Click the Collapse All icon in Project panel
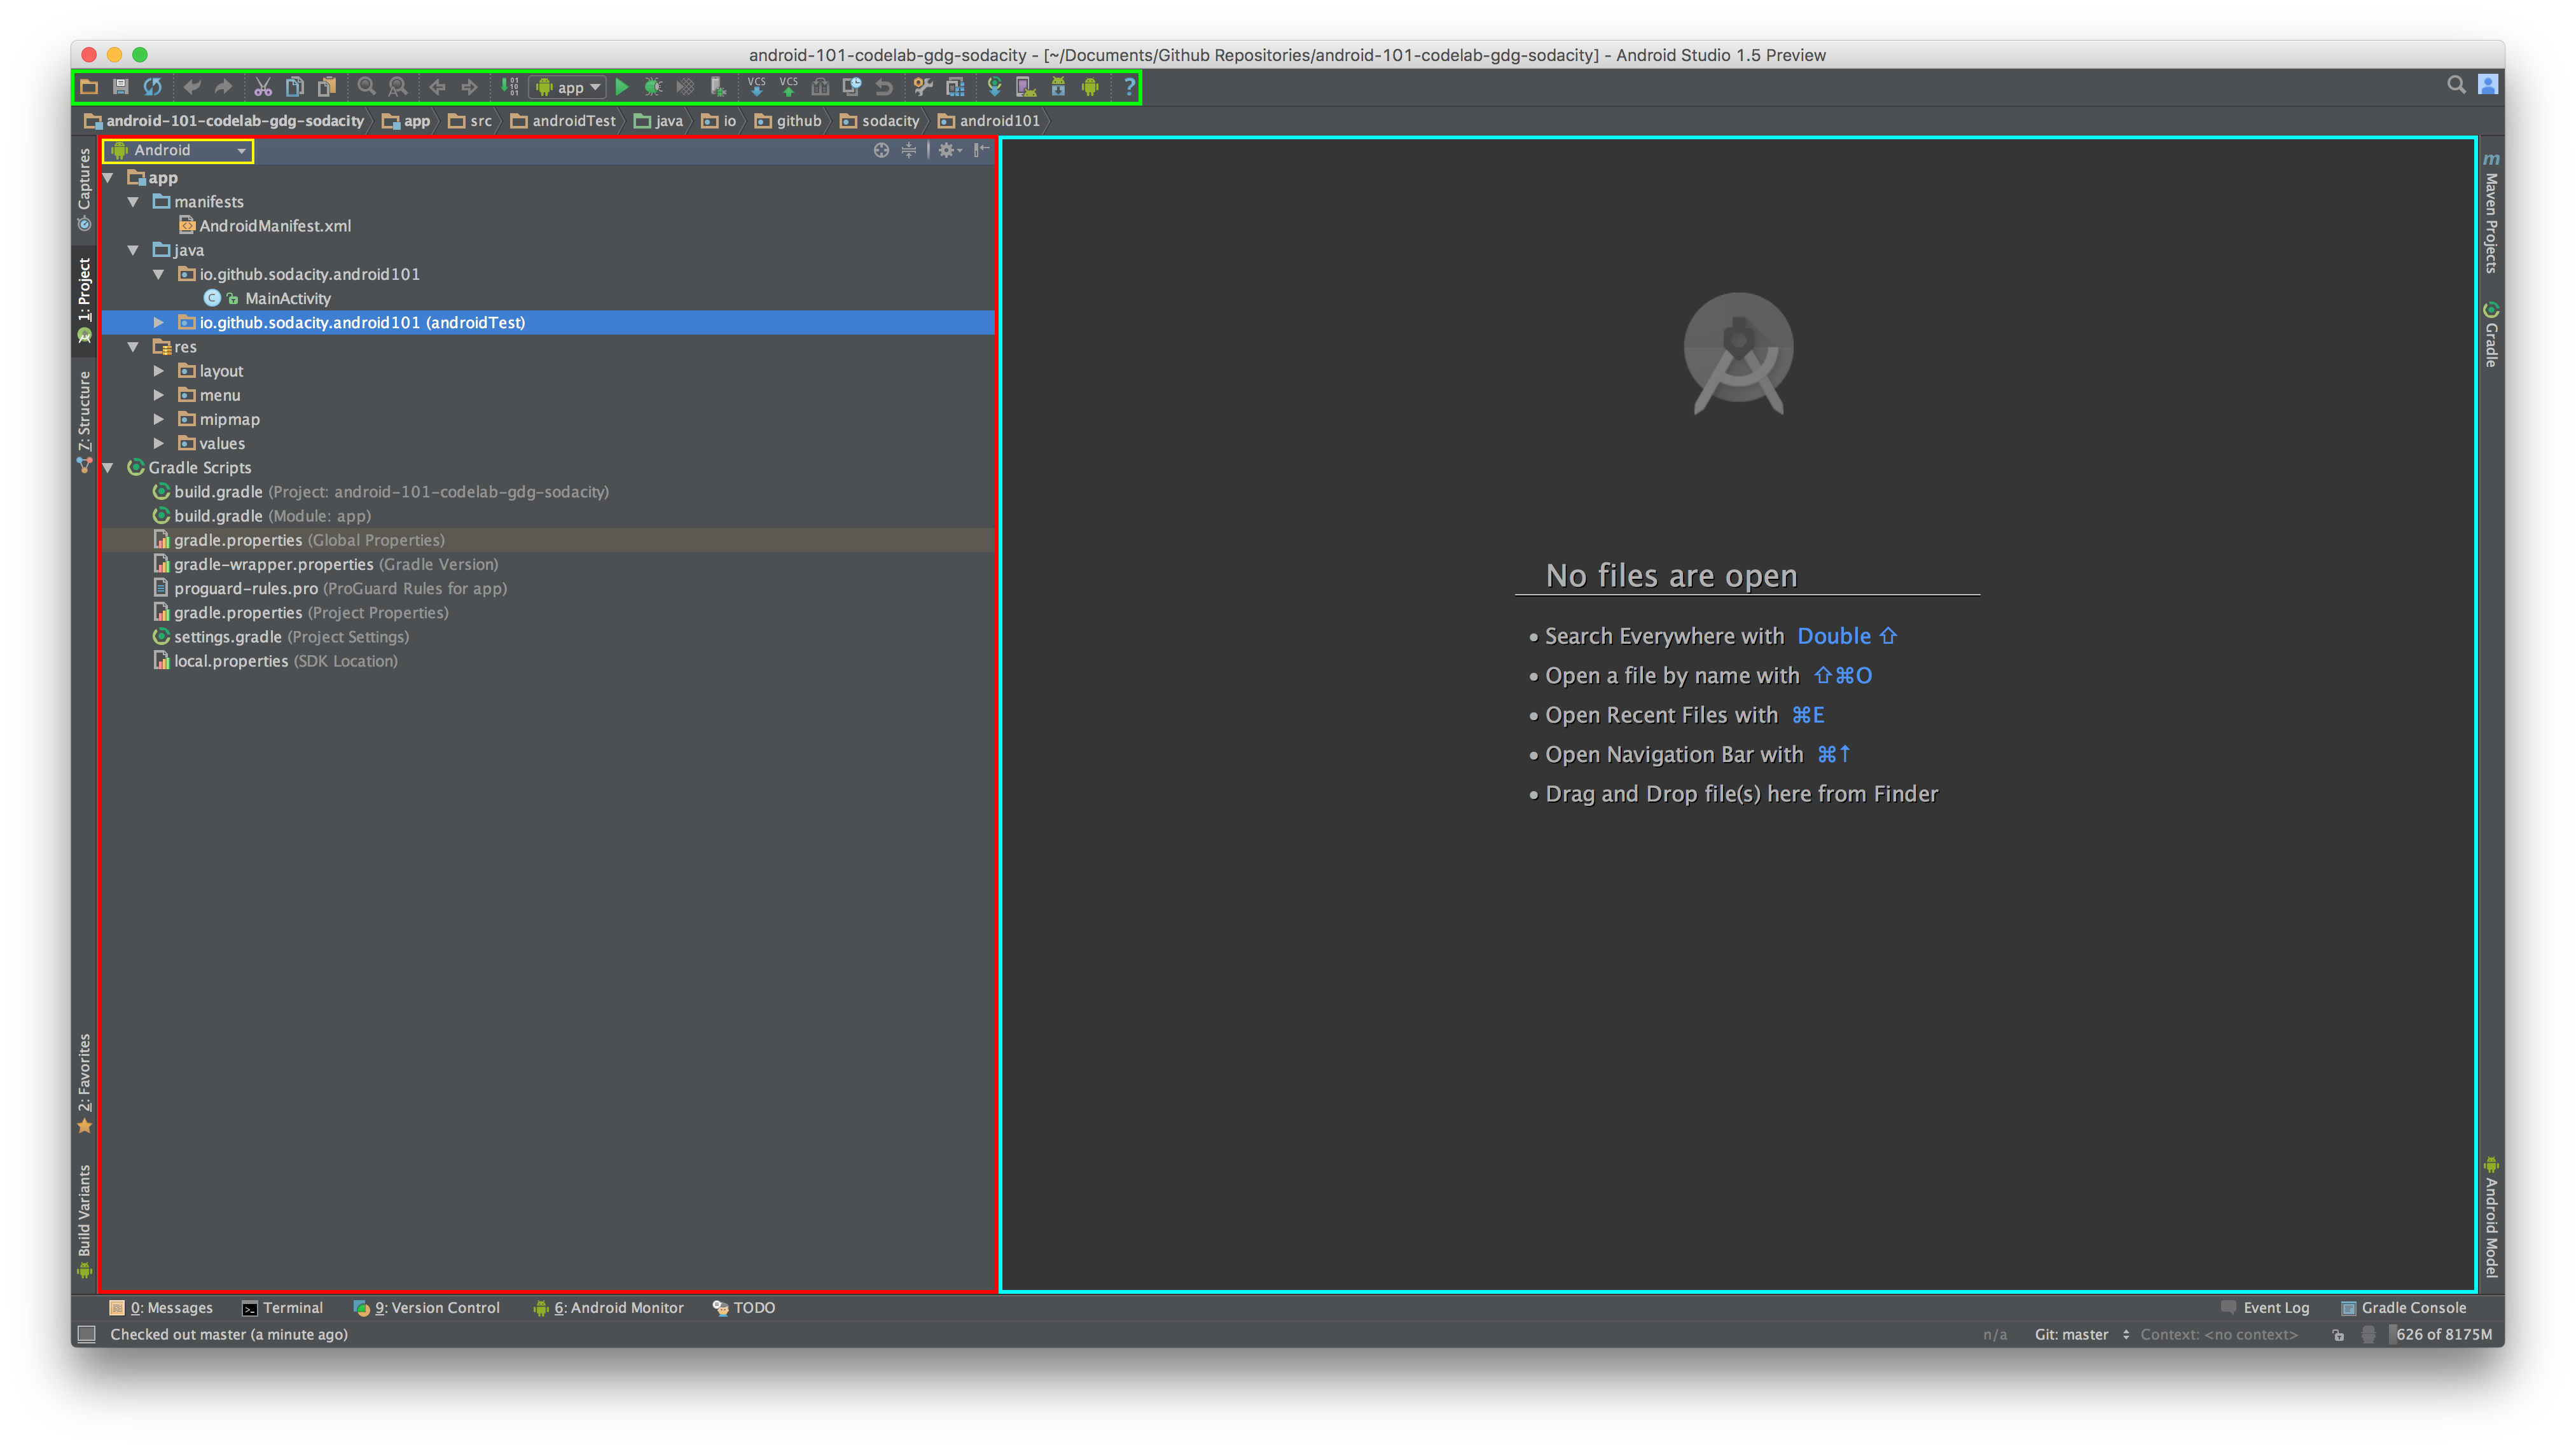 (x=909, y=150)
